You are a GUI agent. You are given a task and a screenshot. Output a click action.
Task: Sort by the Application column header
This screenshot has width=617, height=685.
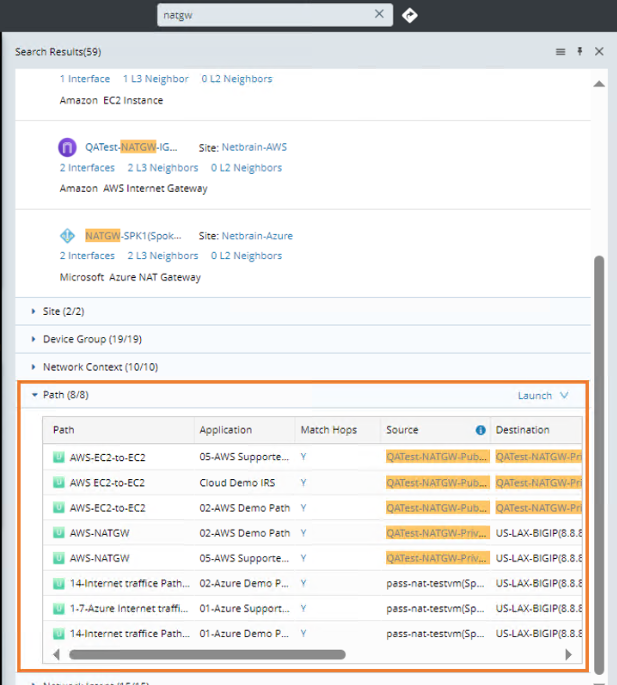[x=226, y=430]
